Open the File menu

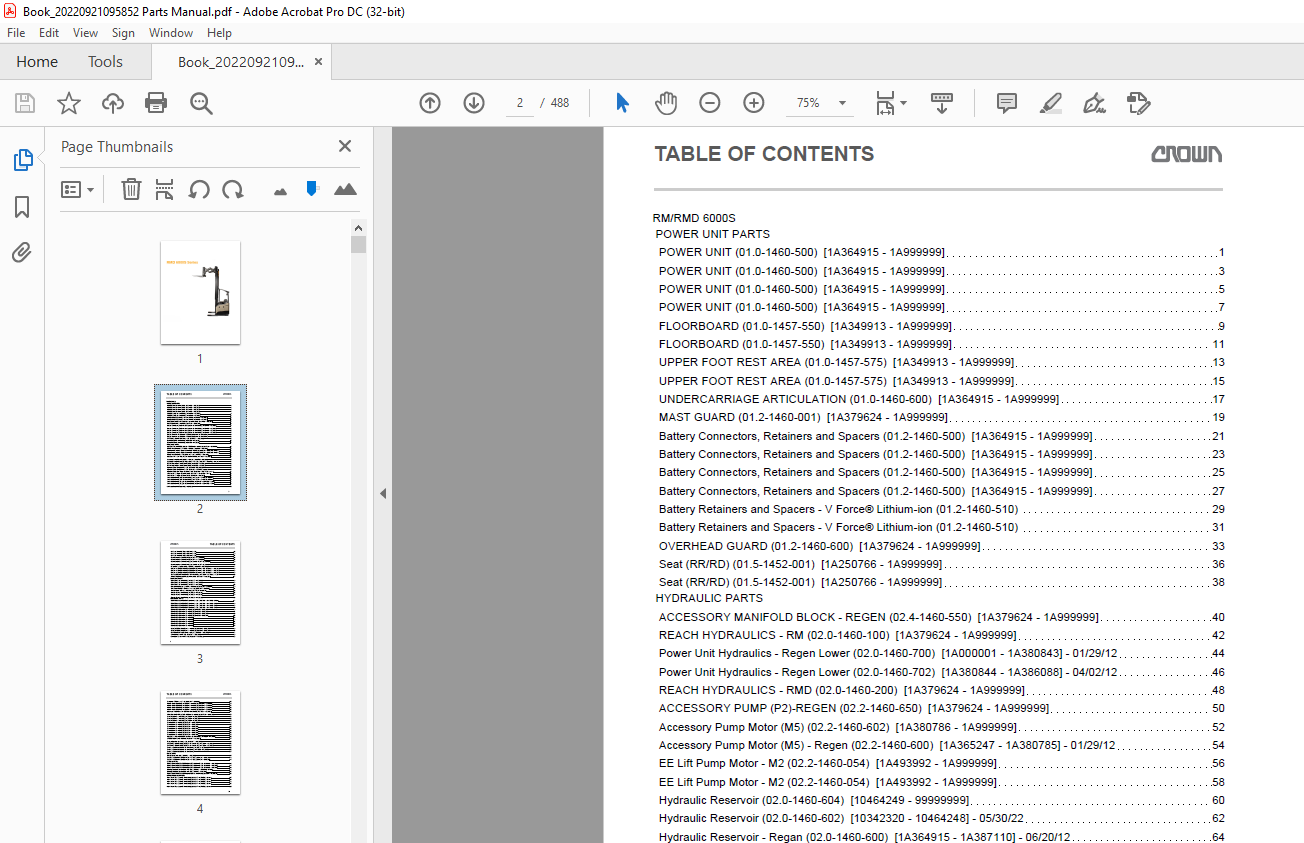[16, 33]
